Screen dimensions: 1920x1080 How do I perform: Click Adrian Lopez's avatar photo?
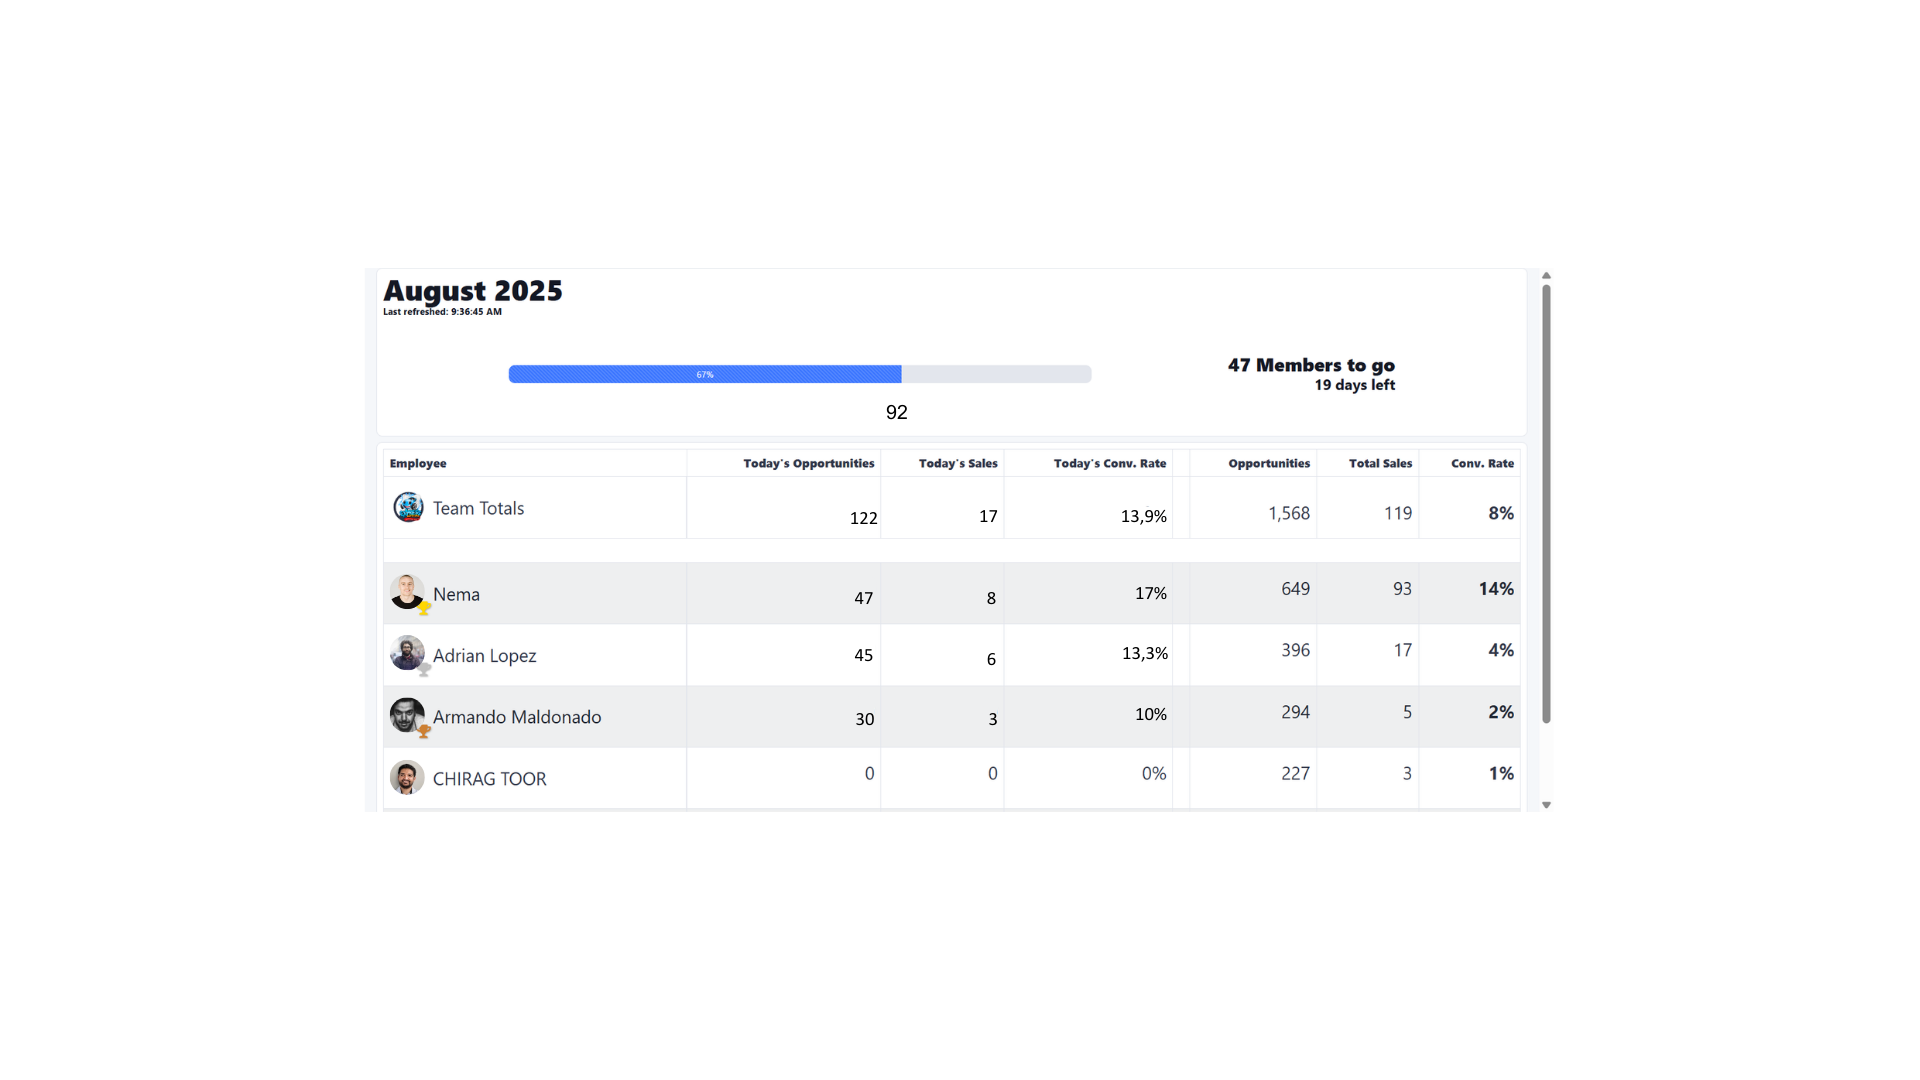coord(408,652)
